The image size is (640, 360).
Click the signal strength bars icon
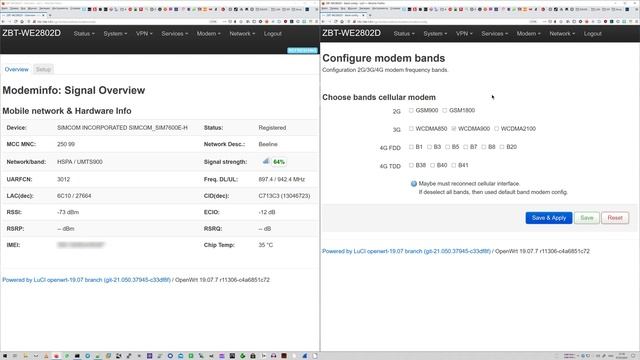coord(266,162)
